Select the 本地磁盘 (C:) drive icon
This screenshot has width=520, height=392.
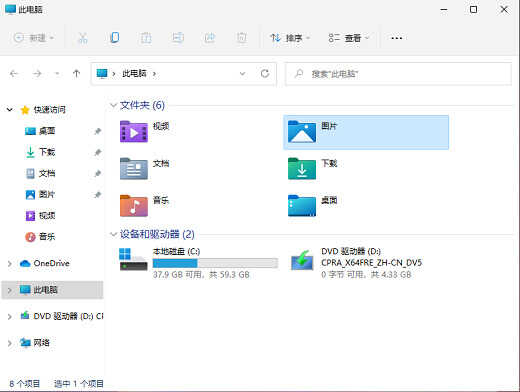(x=133, y=259)
